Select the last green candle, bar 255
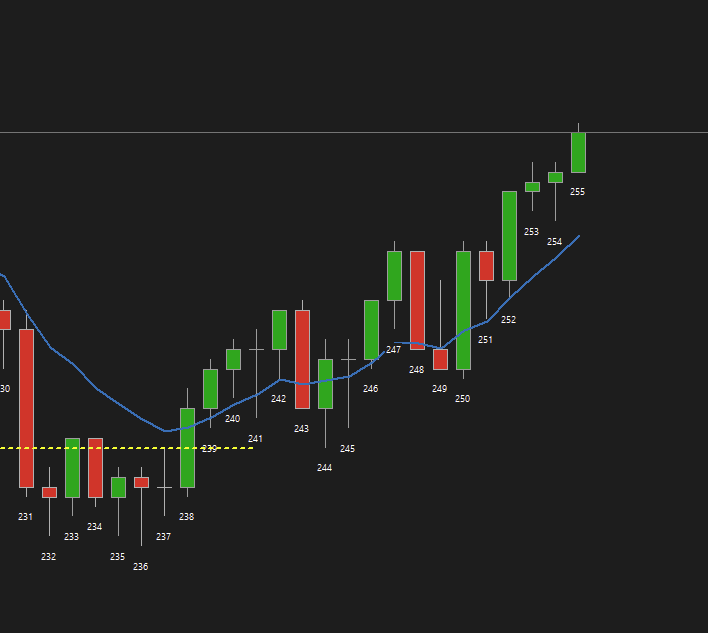Image resolution: width=708 pixels, height=633 pixels. [x=578, y=152]
